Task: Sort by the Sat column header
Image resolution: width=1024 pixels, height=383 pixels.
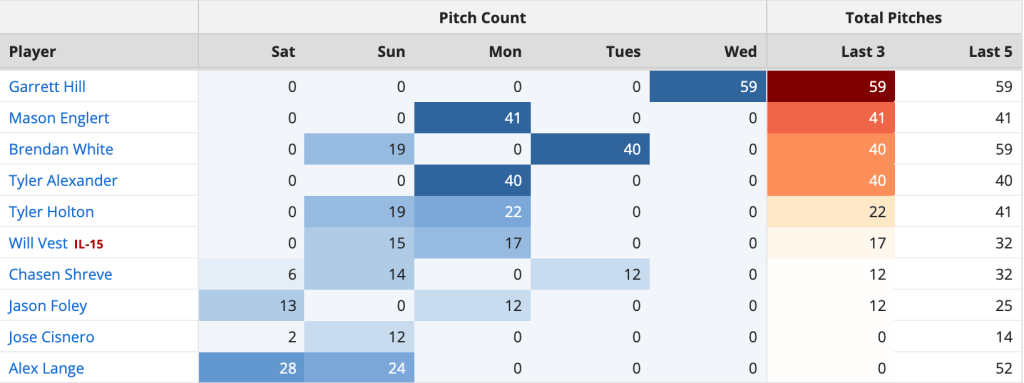Action: pyautogui.click(x=283, y=52)
